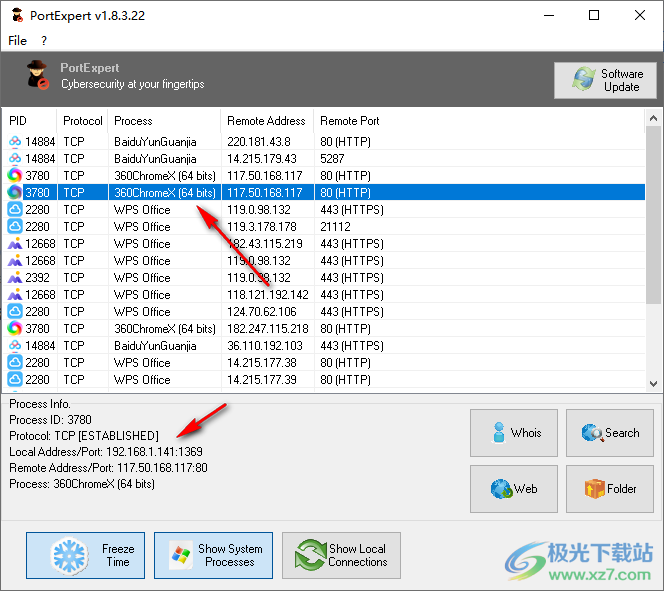Toggle Show Local Connections button
Image resolution: width=664 pixels, height=591 pixels.
pos(341,555)
